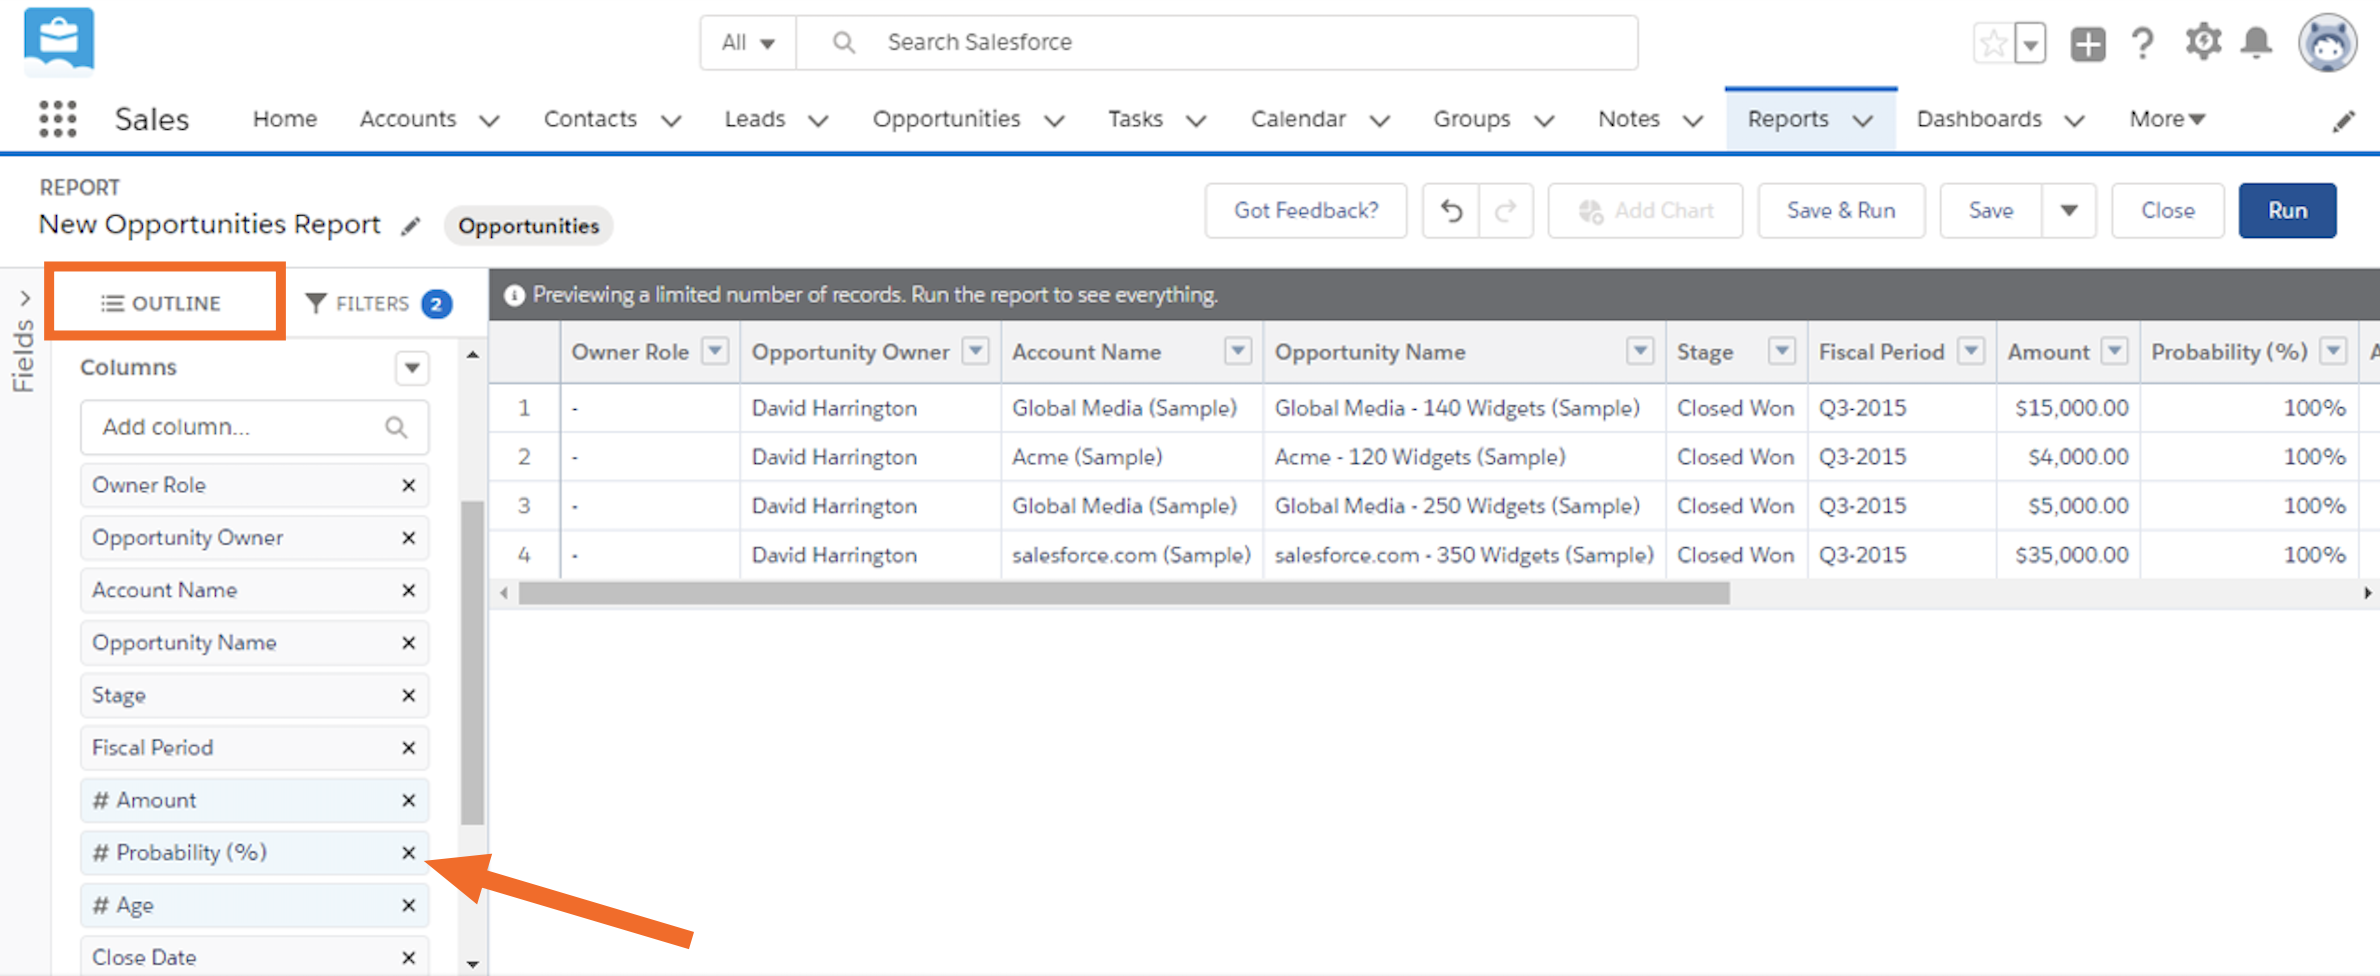The height and width of the screenshot is (976, 2380).
Task: Open Fiscal Period column header menu
Action: 1971,351
